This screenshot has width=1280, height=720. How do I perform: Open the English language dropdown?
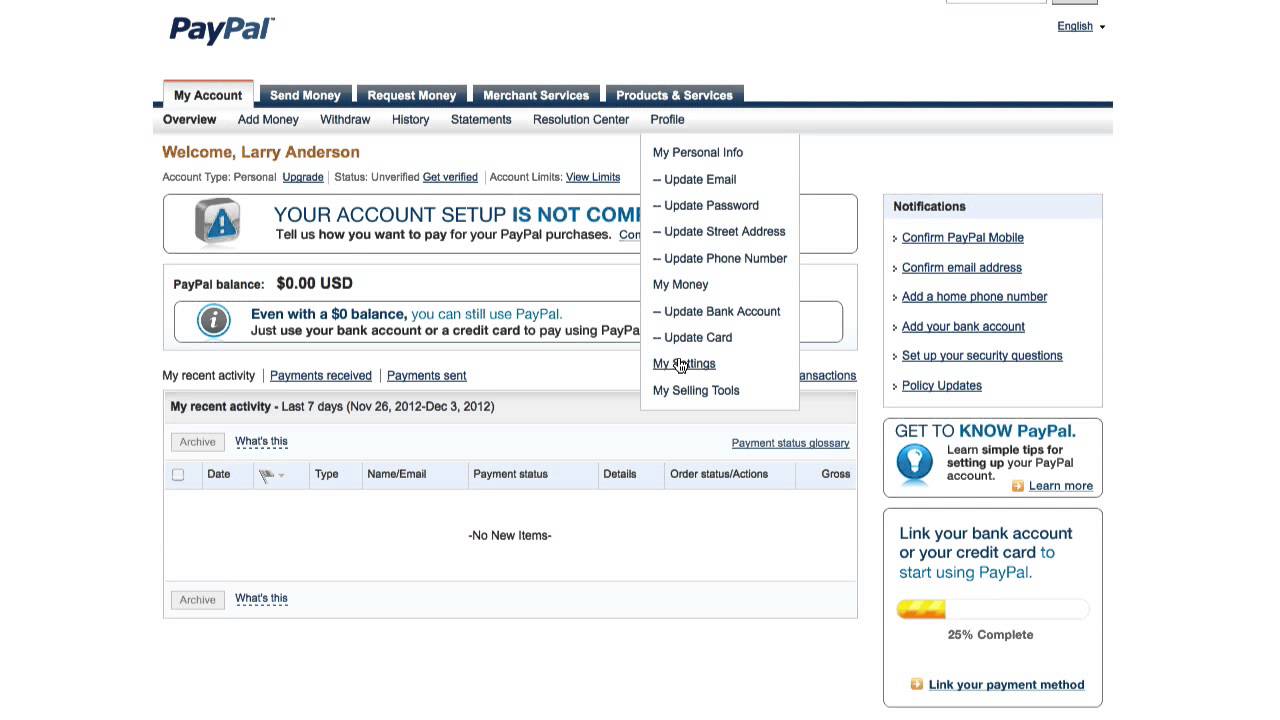1081,26
